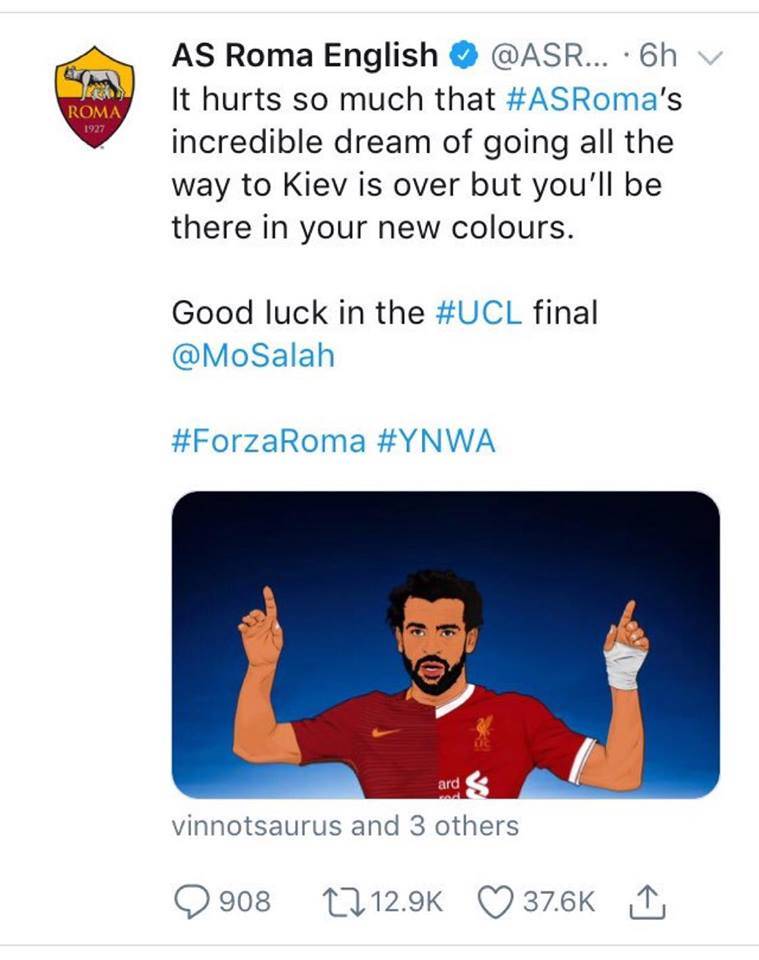Screen dimensions: 759x960
Task: Open the #UCL hashtag
Action: [x=480, y=313]
